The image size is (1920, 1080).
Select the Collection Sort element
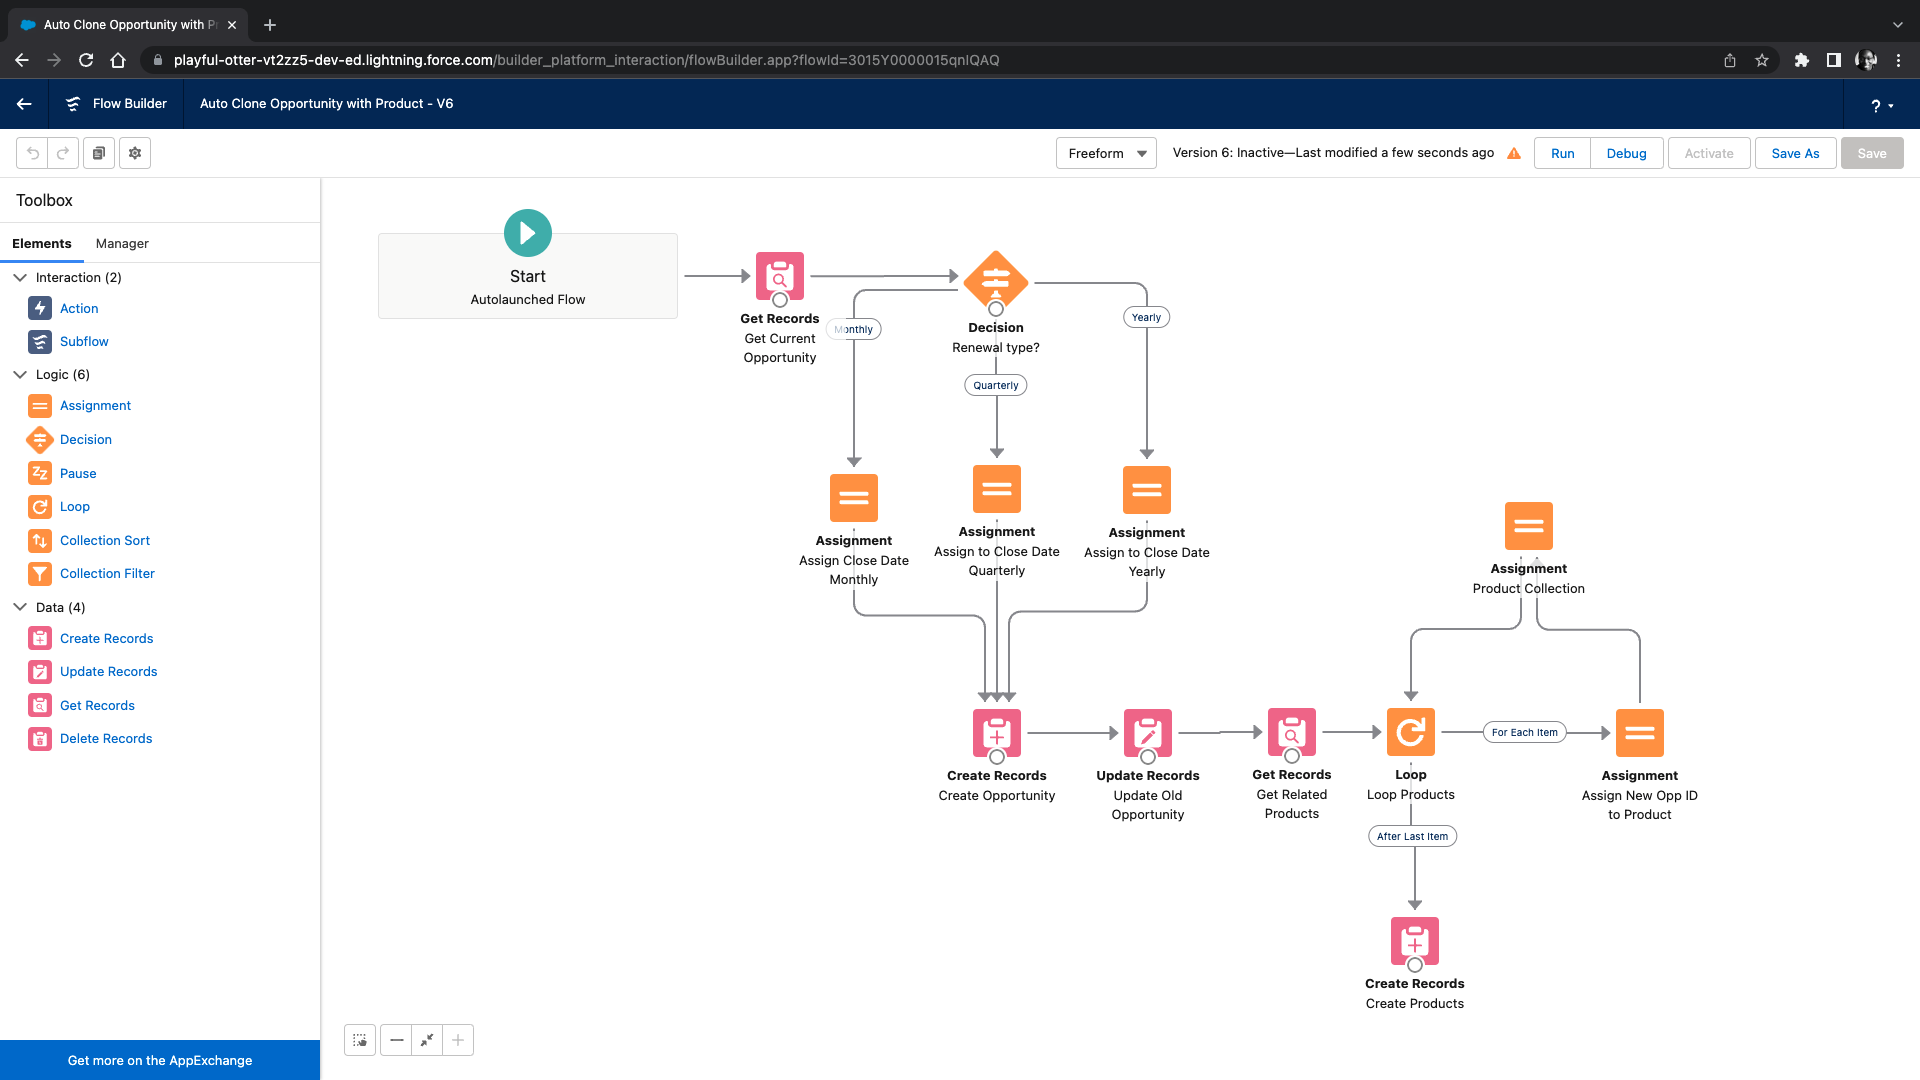coord(104,540)
